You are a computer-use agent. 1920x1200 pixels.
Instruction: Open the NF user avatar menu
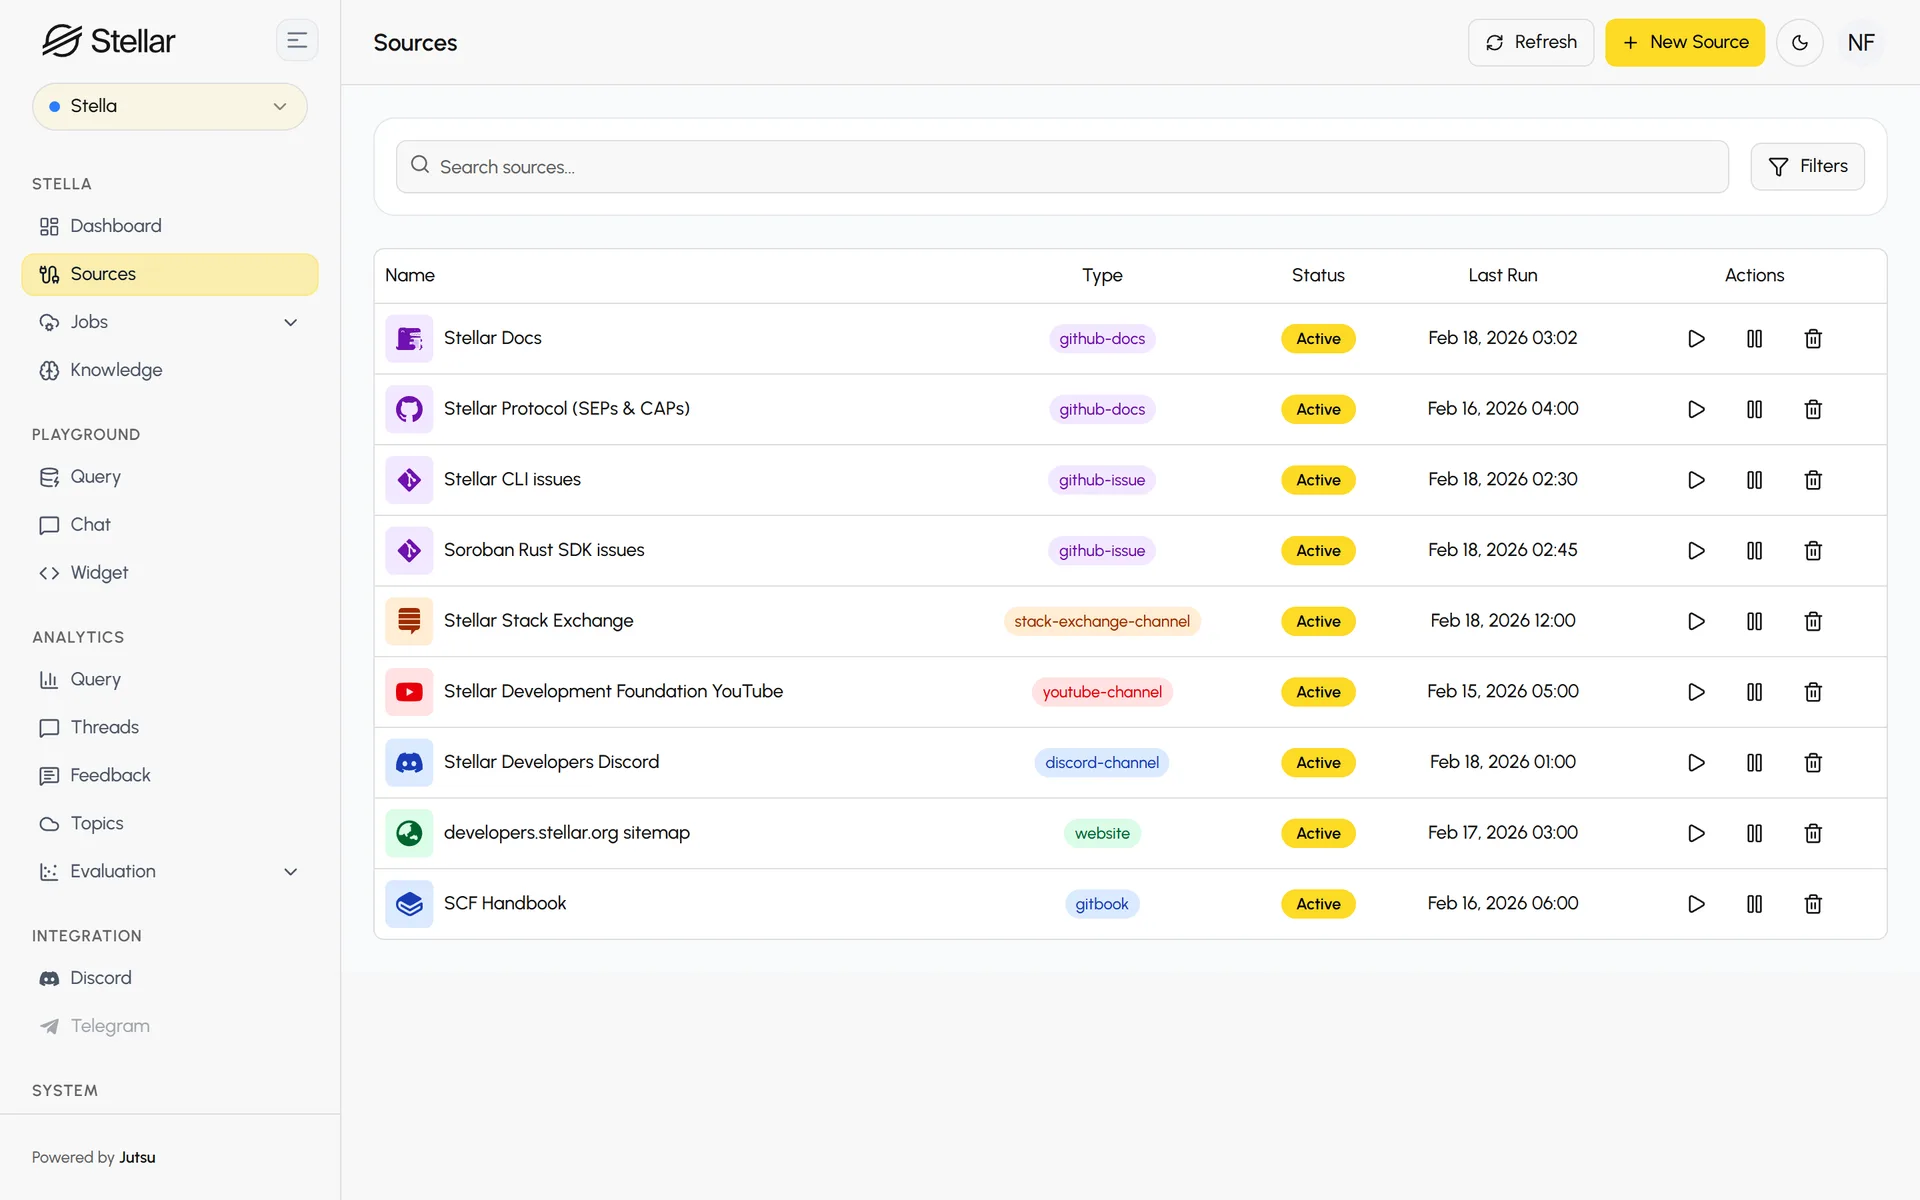(1861, 43)
